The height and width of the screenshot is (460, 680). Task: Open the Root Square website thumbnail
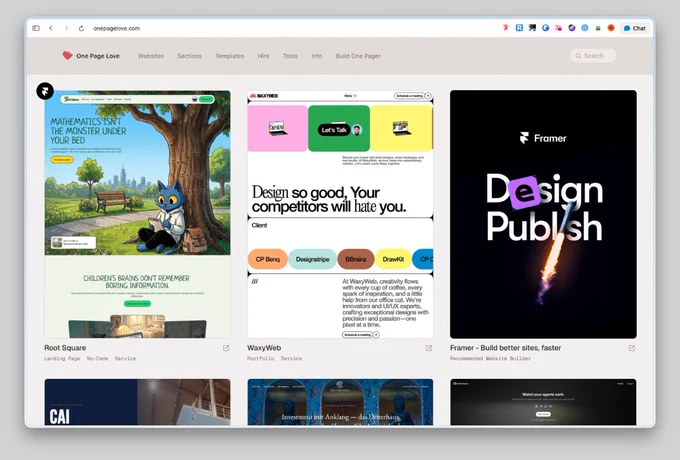click(137, 214)
